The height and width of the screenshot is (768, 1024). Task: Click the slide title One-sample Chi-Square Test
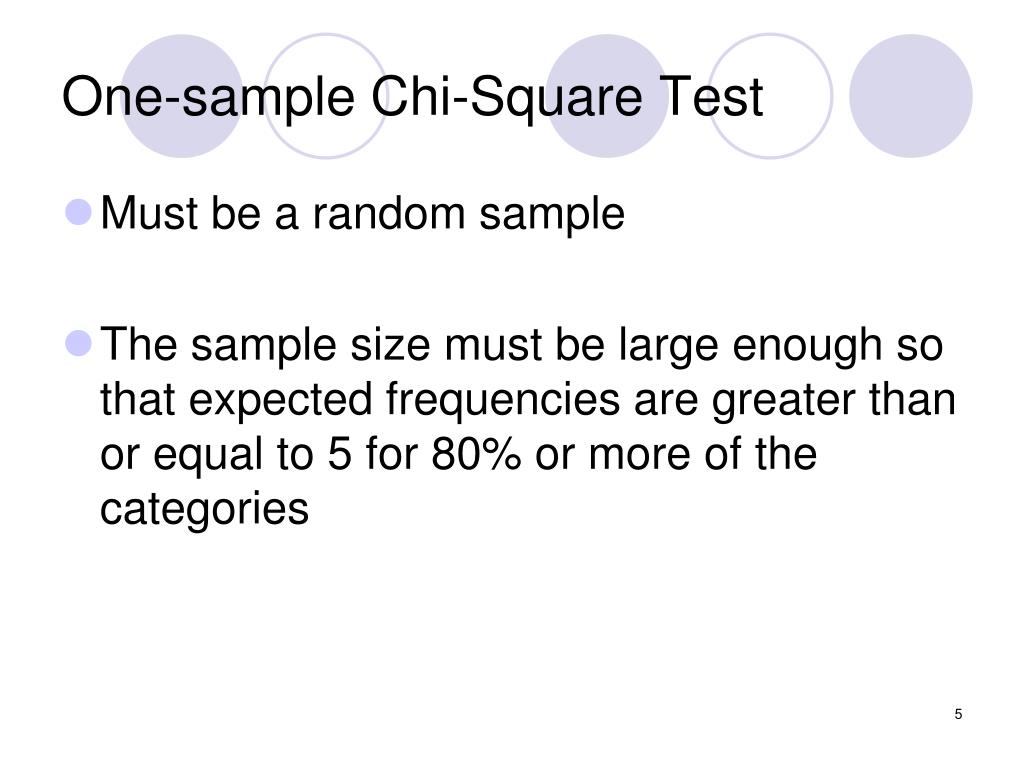[x=412, y=97]
